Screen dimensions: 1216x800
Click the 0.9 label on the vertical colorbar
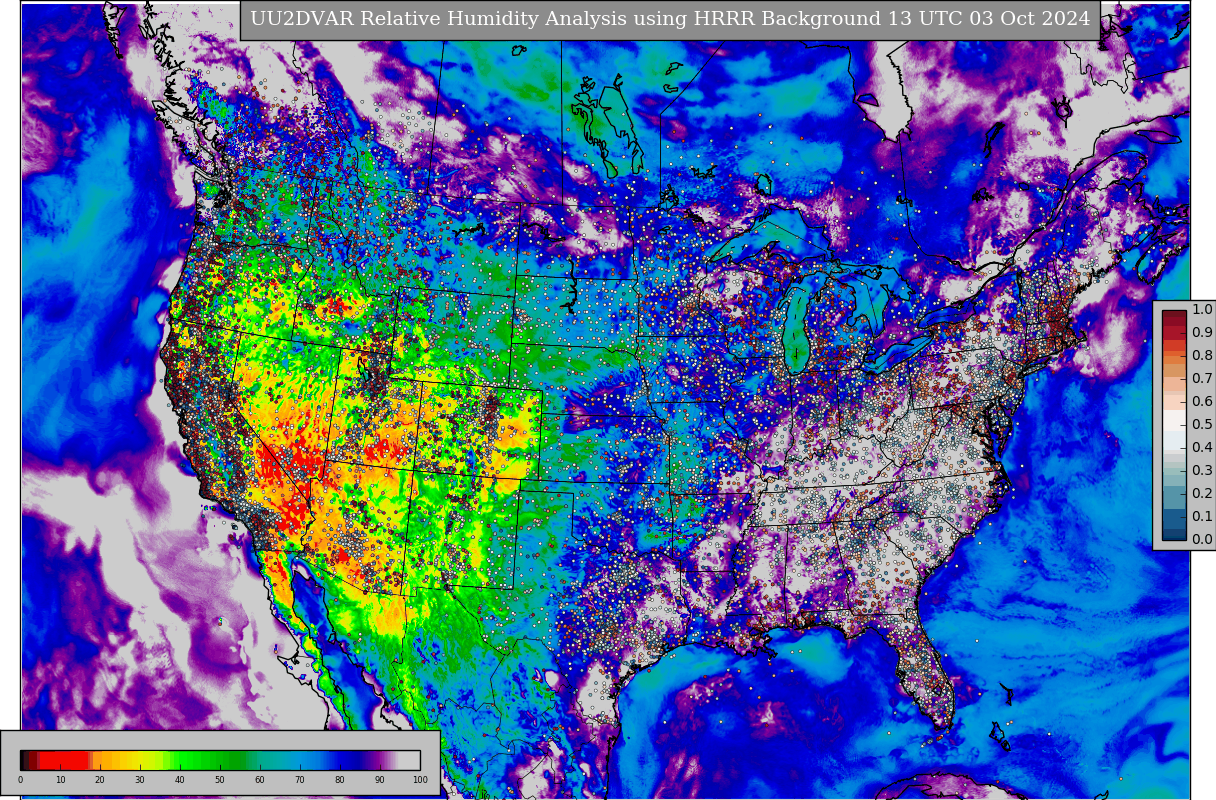pyautogui.click(x=1202, y=333)
